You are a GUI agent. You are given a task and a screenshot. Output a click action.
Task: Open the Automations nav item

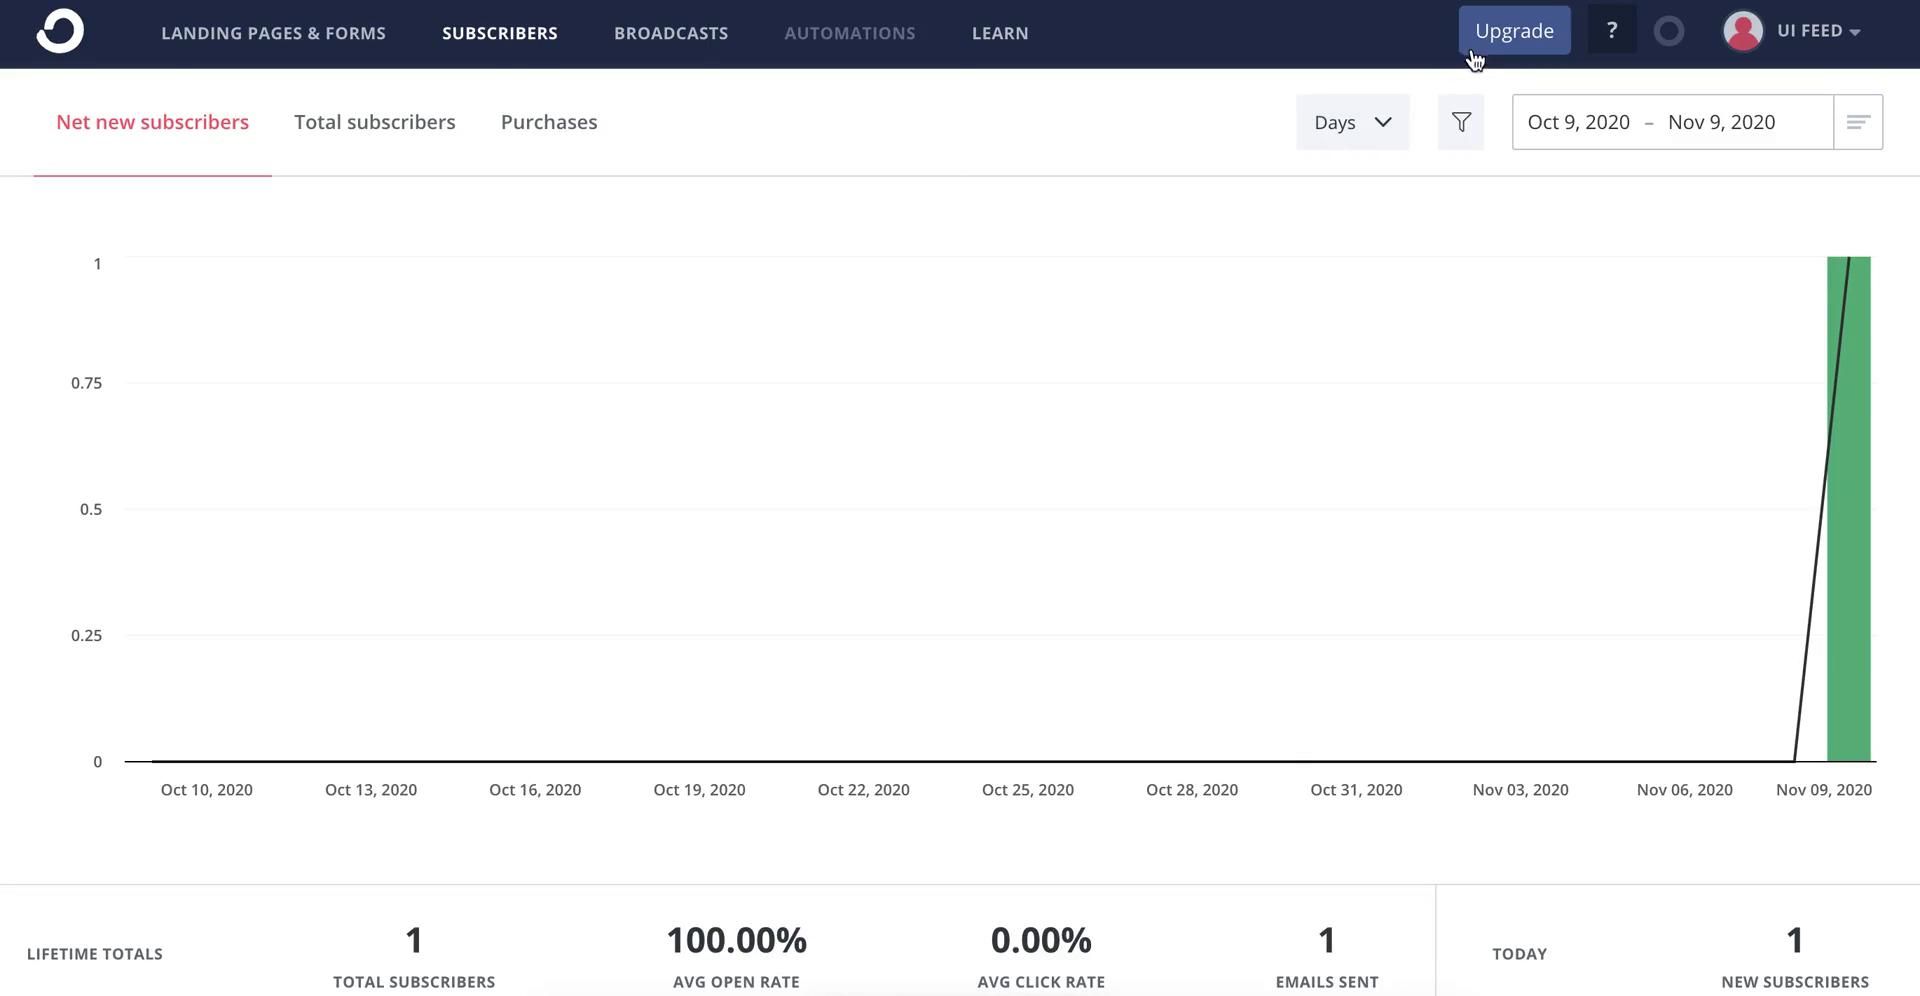(849, 33)
